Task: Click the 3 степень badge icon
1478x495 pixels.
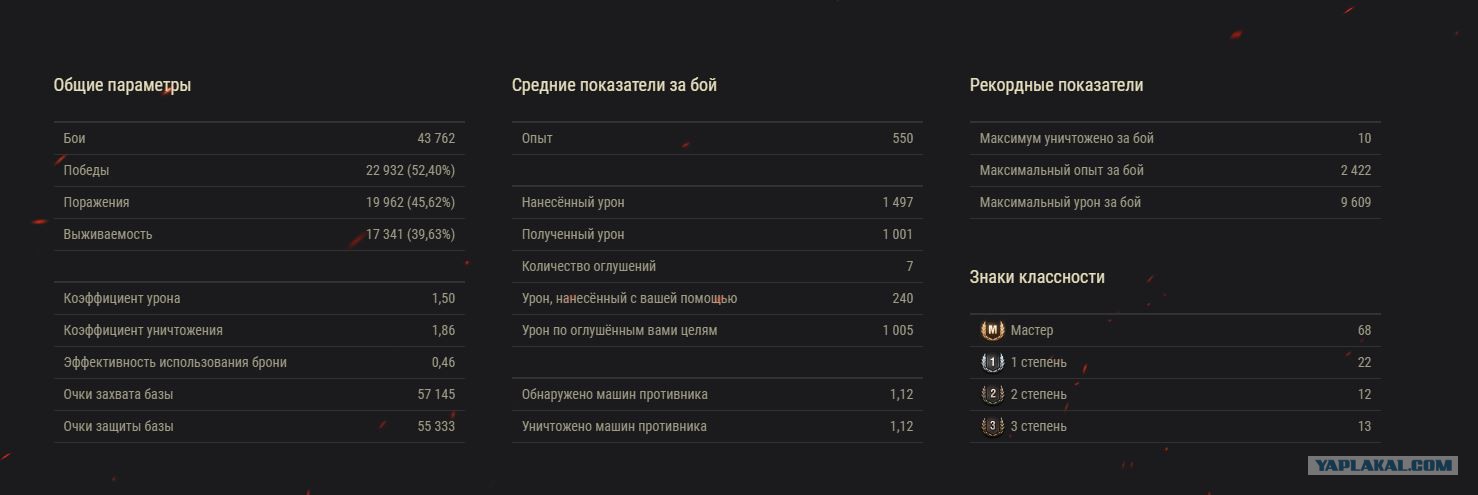Action: click(992, 426)
